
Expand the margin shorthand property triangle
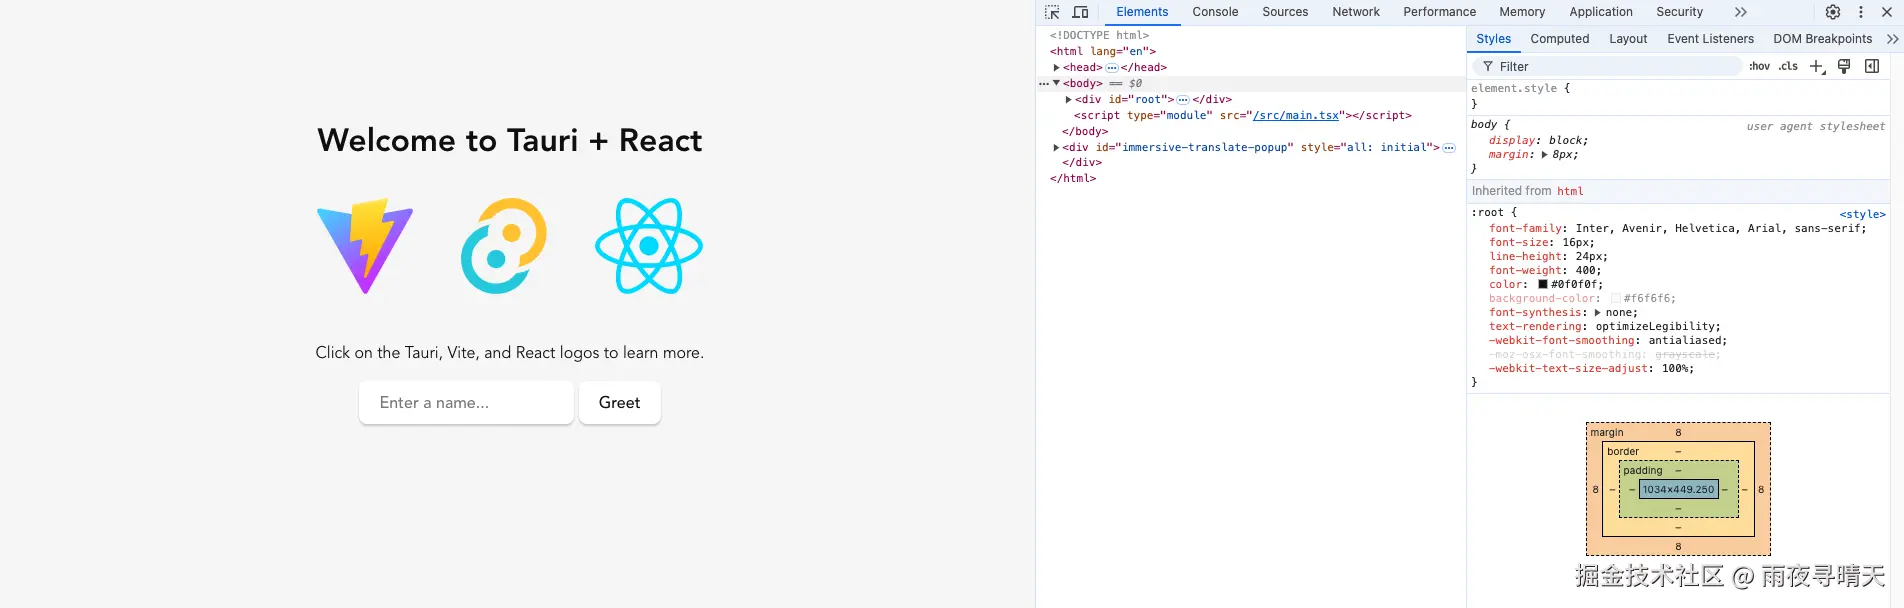point(1544,155)
